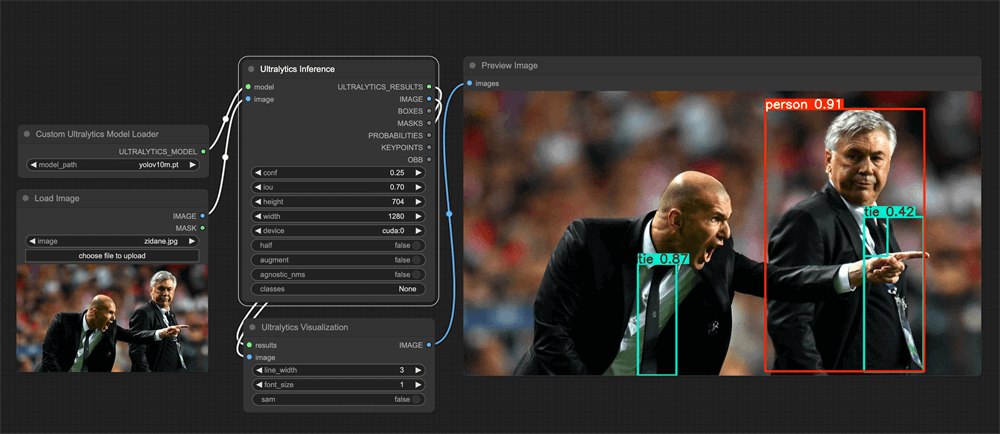Click the conf 0.25 value field
The height and width of the screenshot is (434, 1000).
coord(339,173)
